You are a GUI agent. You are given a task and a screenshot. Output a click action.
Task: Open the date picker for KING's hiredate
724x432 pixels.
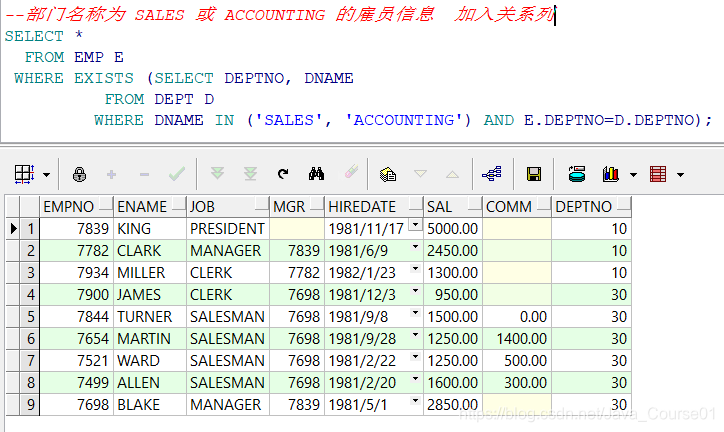[416, 225]
